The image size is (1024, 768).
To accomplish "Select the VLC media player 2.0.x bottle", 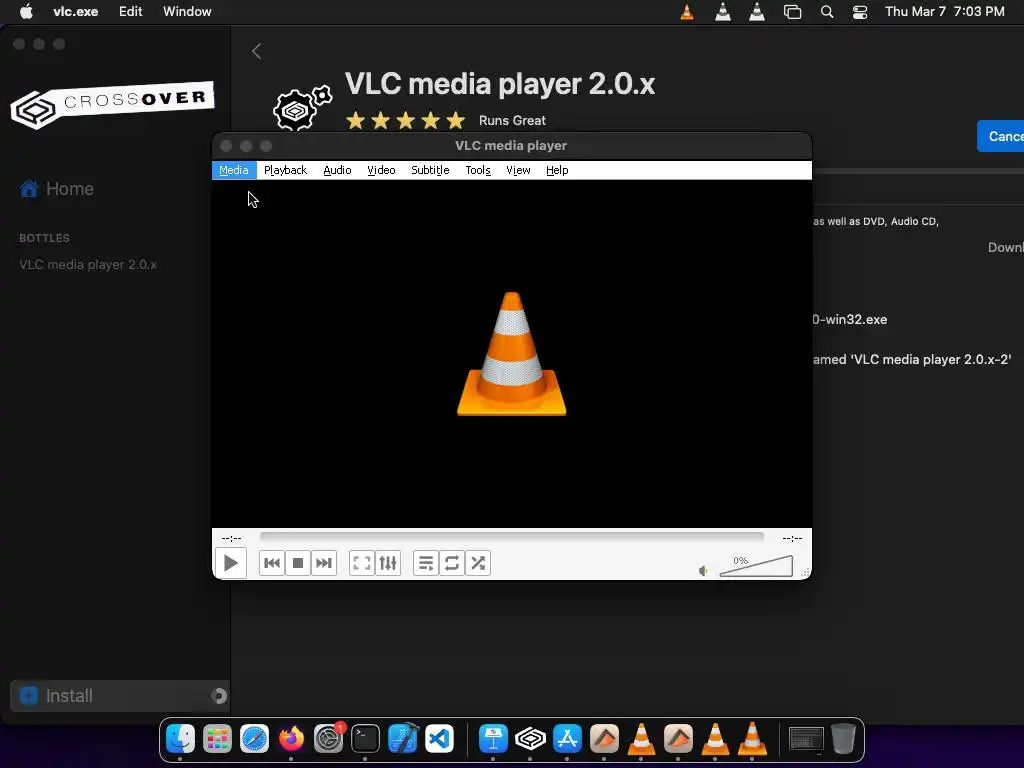I will tap(88, 264).
